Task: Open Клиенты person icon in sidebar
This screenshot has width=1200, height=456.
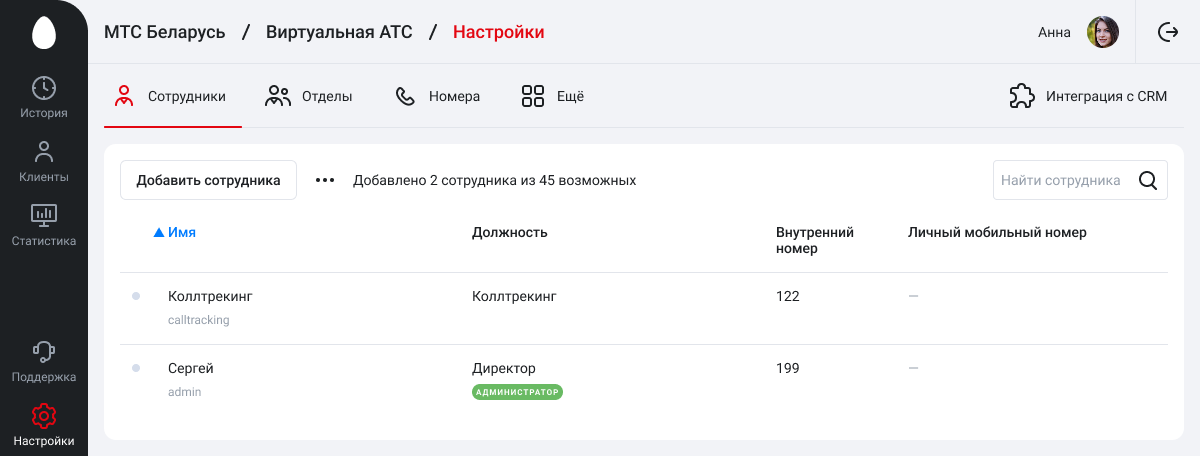Action: (44, 152)
